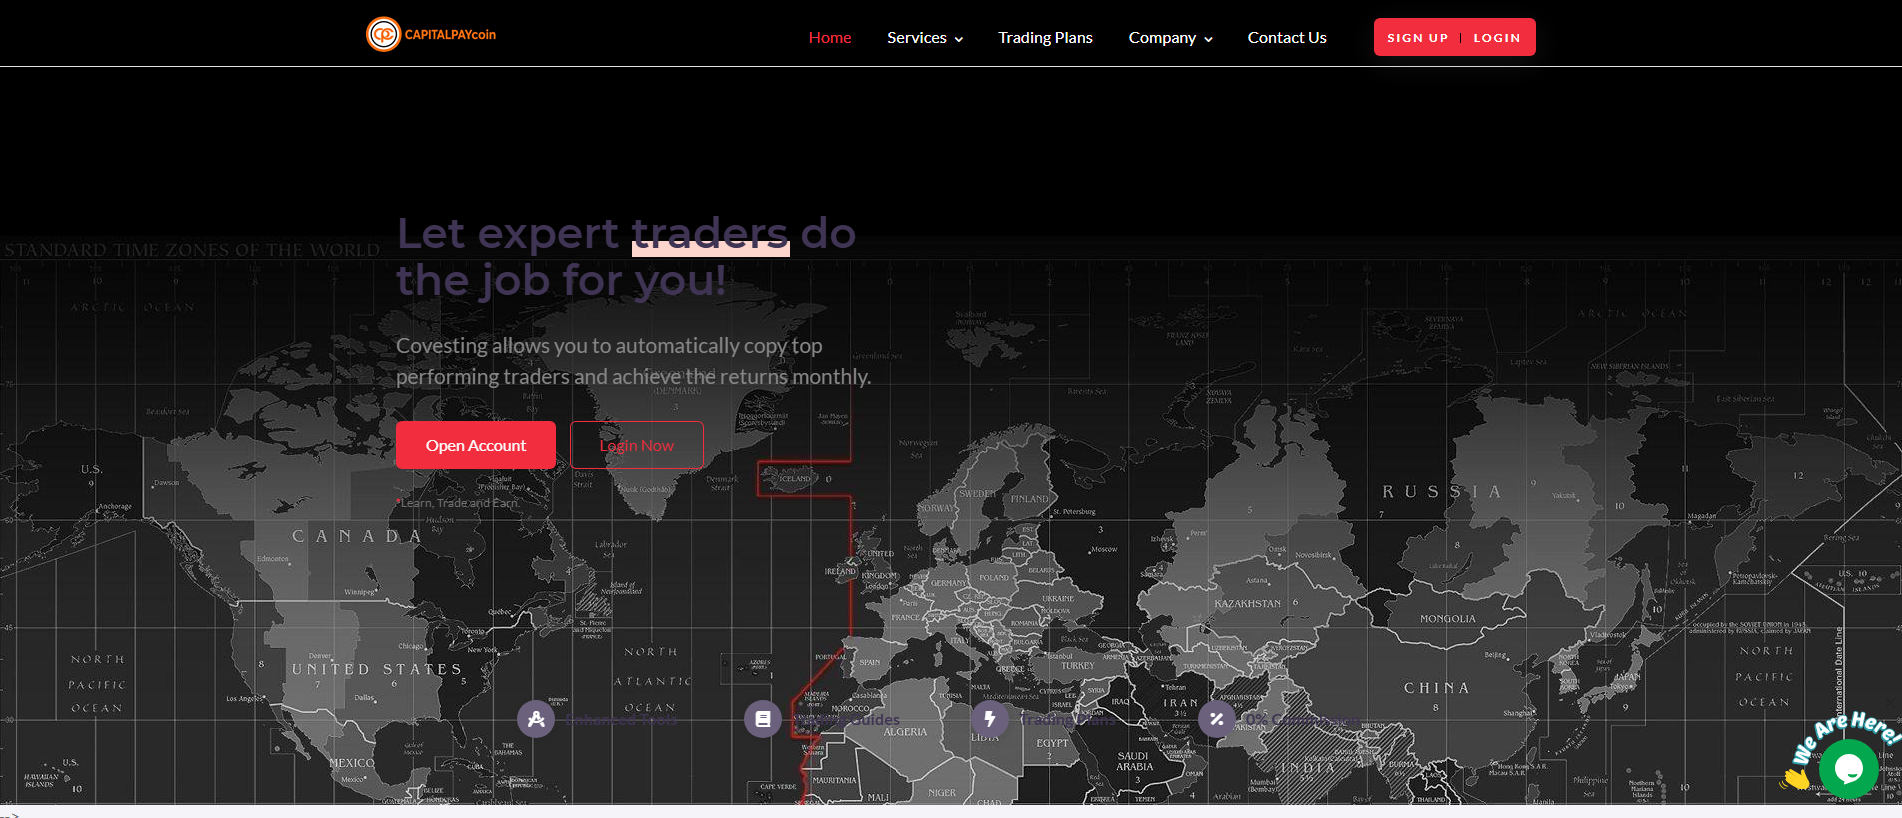This screenshot has width=1902, height=818.
Task: Go to the Home nav item
Action: 830,38
